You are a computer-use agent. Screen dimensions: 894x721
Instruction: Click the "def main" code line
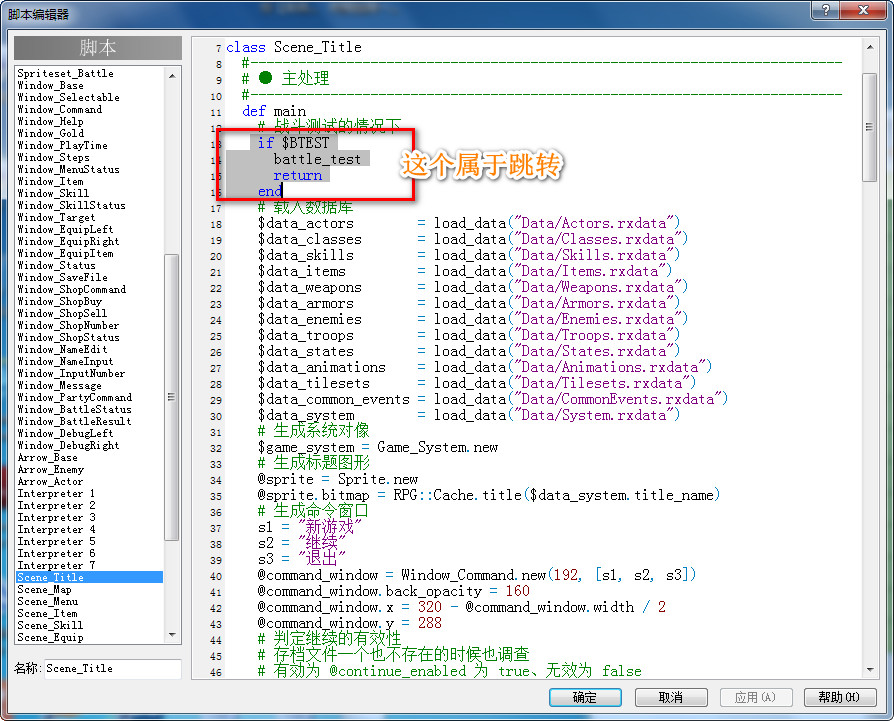[x=274, y=111]
